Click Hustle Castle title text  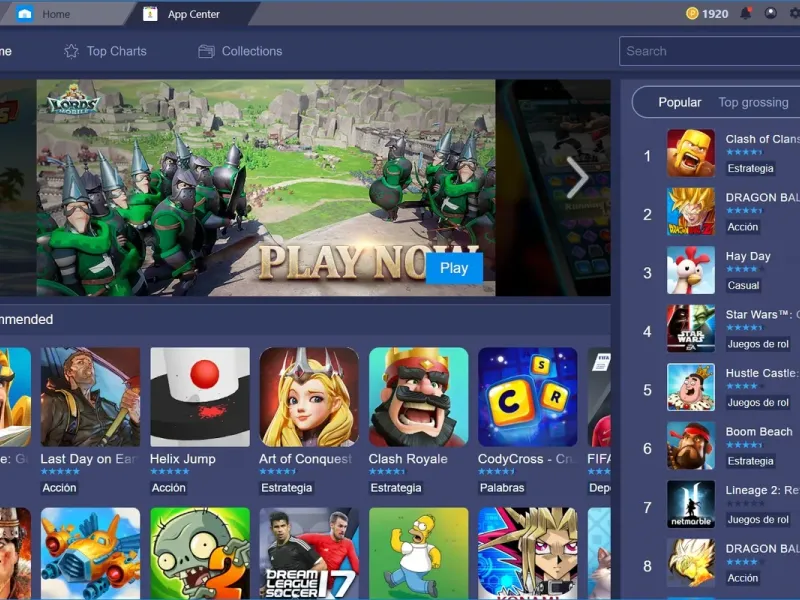pyautogui.click(x=761, y=373)
